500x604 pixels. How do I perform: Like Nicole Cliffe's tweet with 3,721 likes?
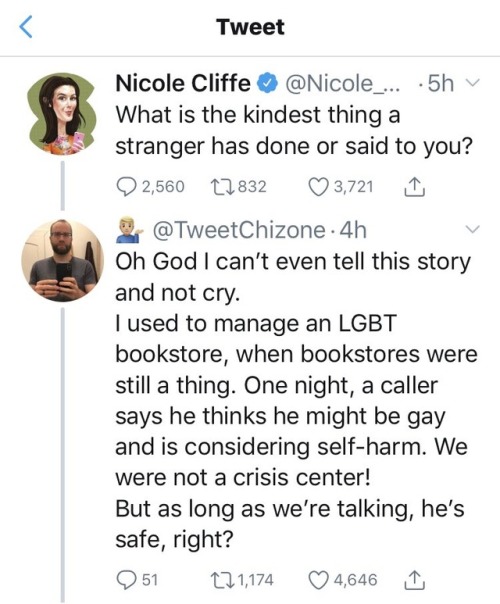(x=341, y=187)
